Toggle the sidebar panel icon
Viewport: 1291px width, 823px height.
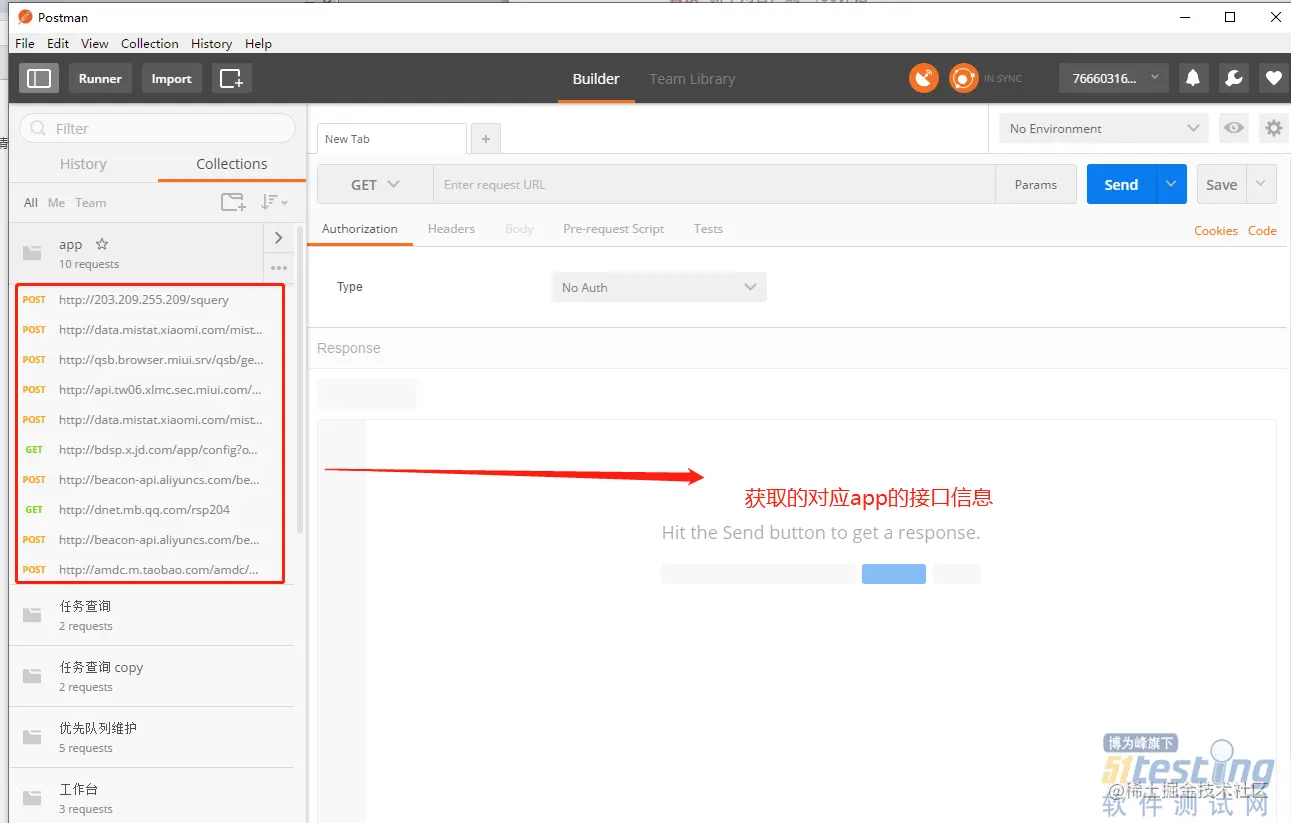click(x=39, y=78)
